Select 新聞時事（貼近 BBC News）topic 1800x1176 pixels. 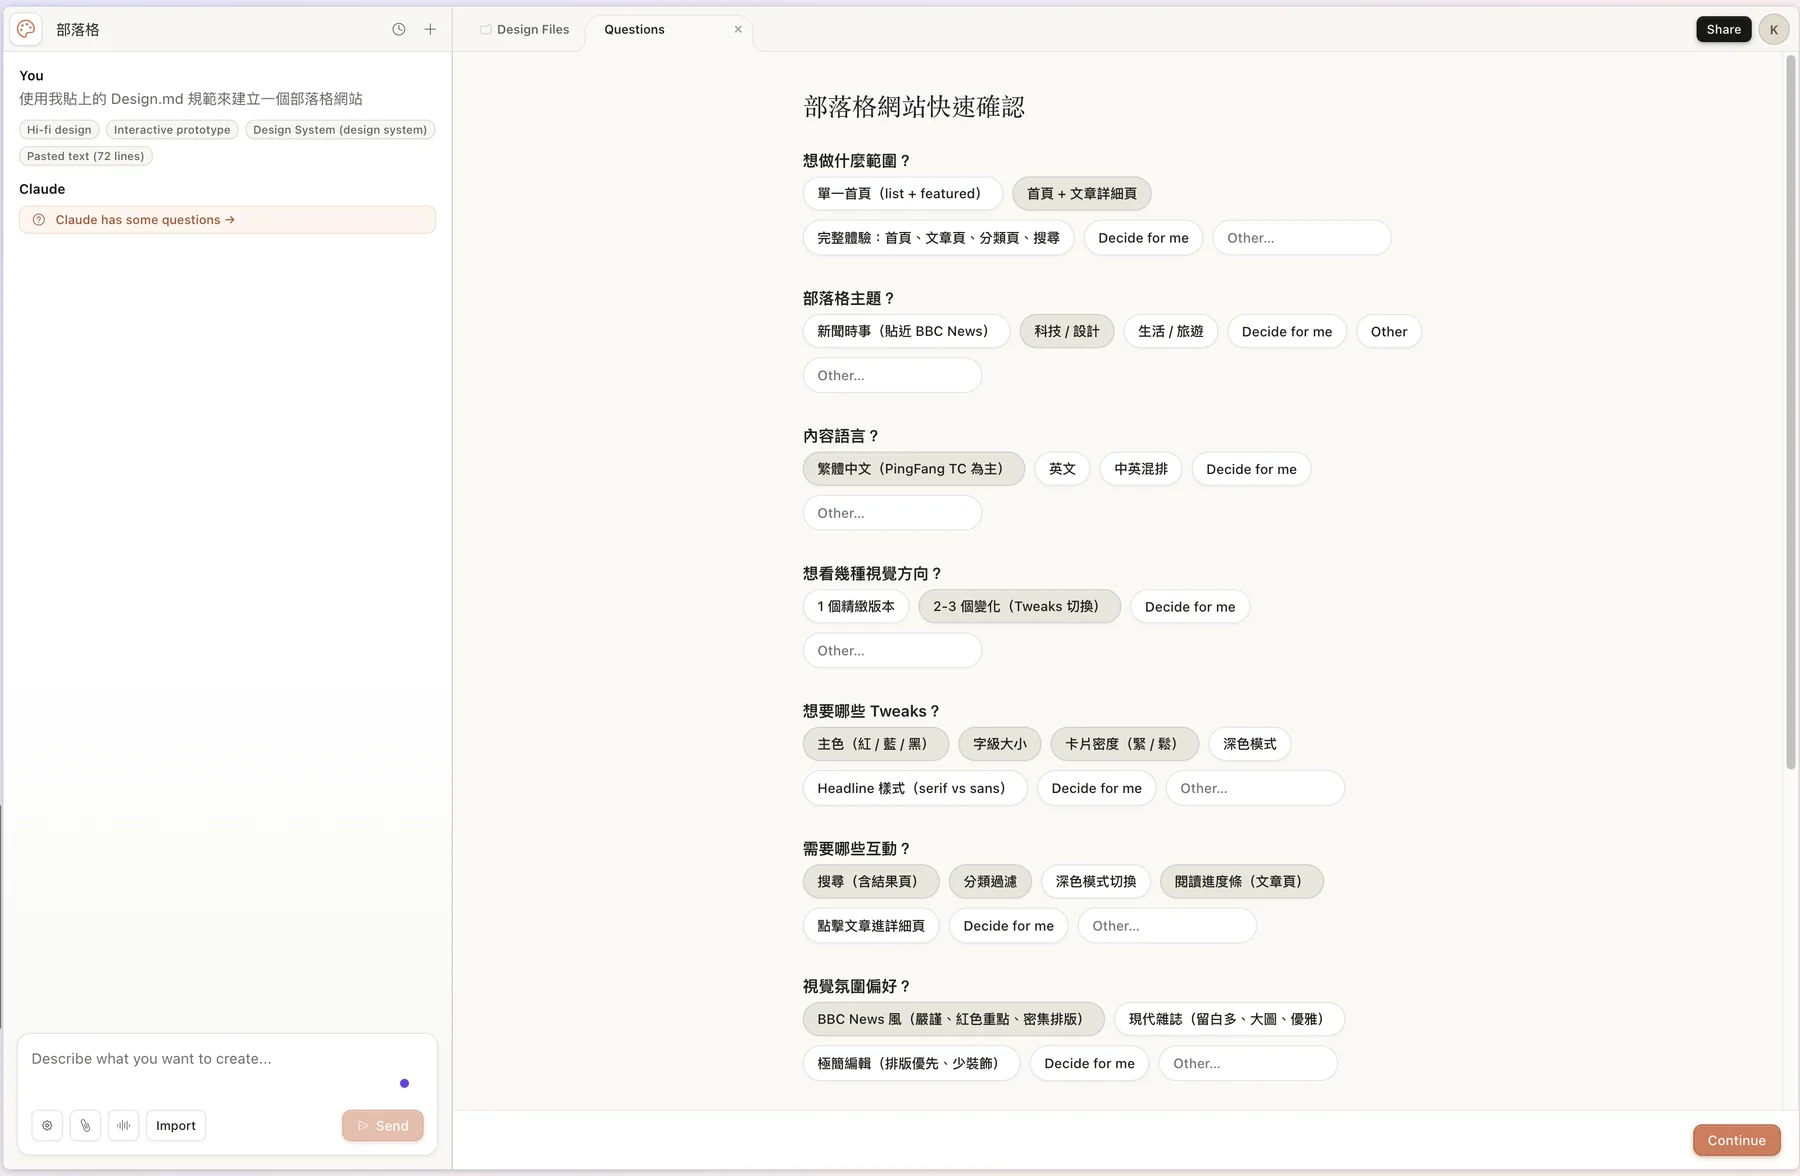(x=906, y=332)
